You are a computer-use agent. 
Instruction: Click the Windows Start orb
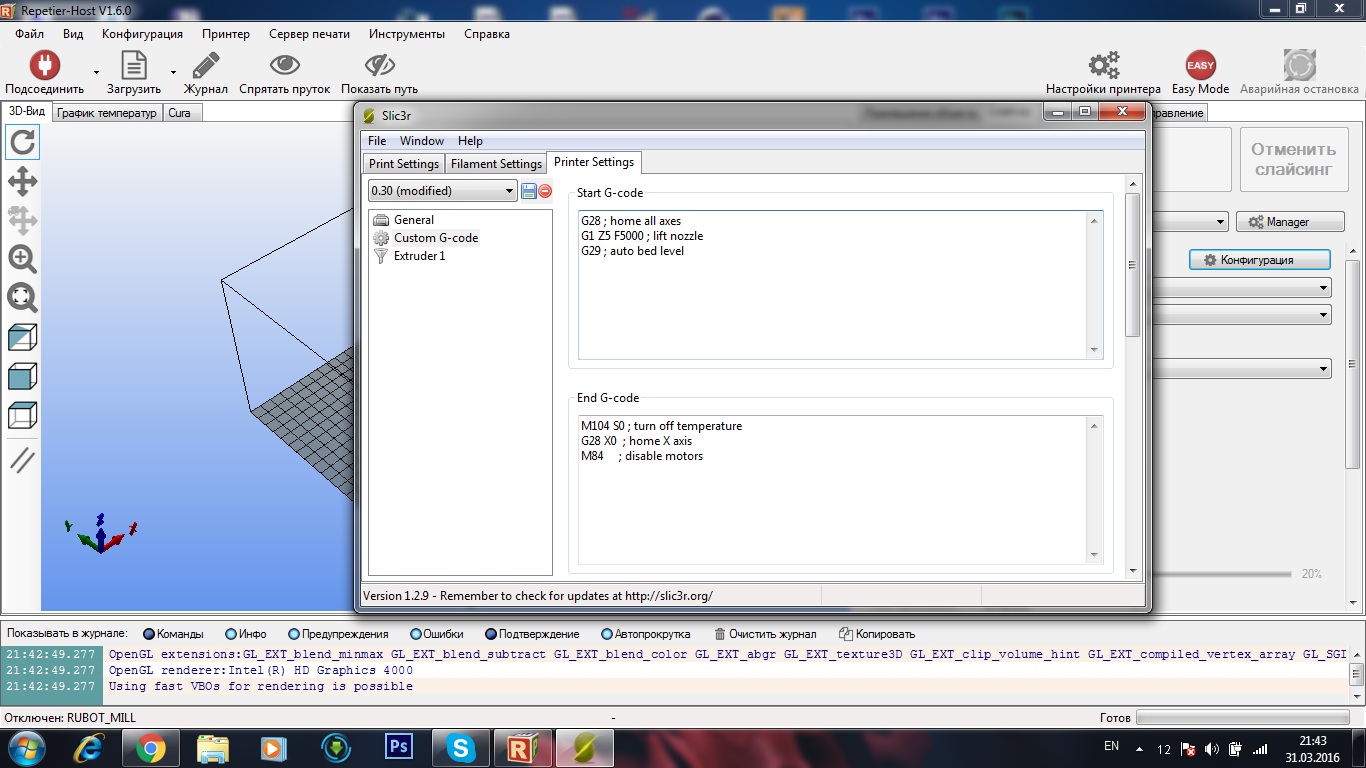pos(26,747)
